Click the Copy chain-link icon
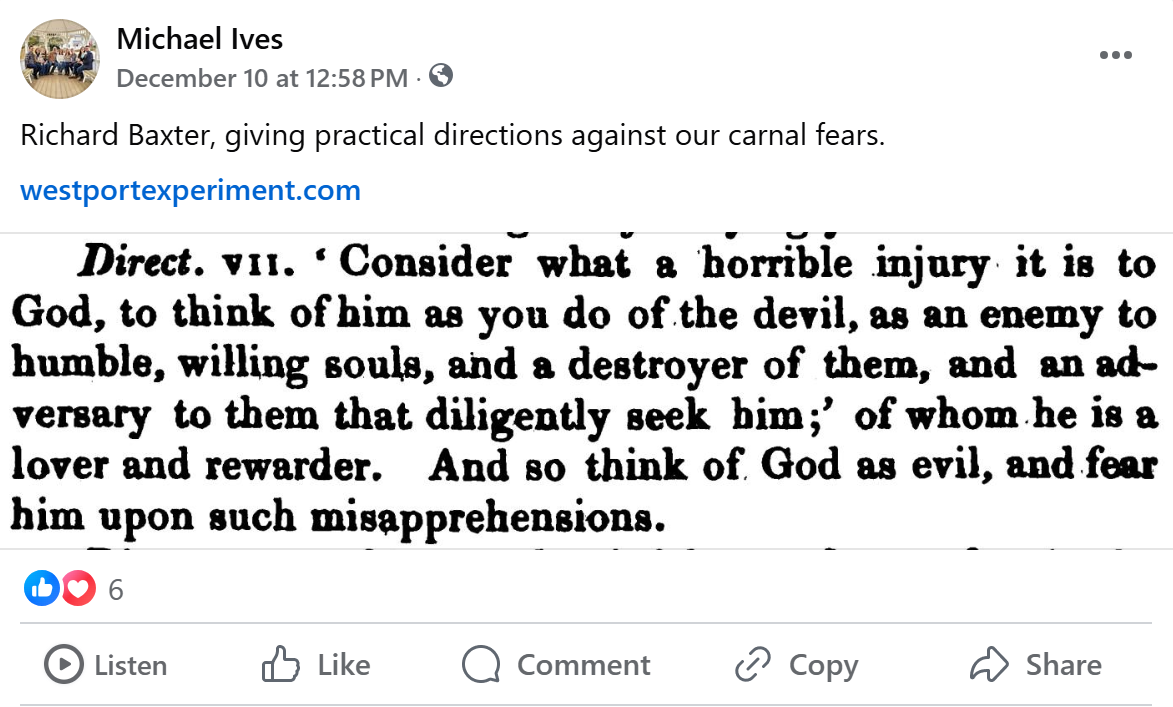Image resolution: width=1173 pixels, height=707 pixels. coord(752,665)
